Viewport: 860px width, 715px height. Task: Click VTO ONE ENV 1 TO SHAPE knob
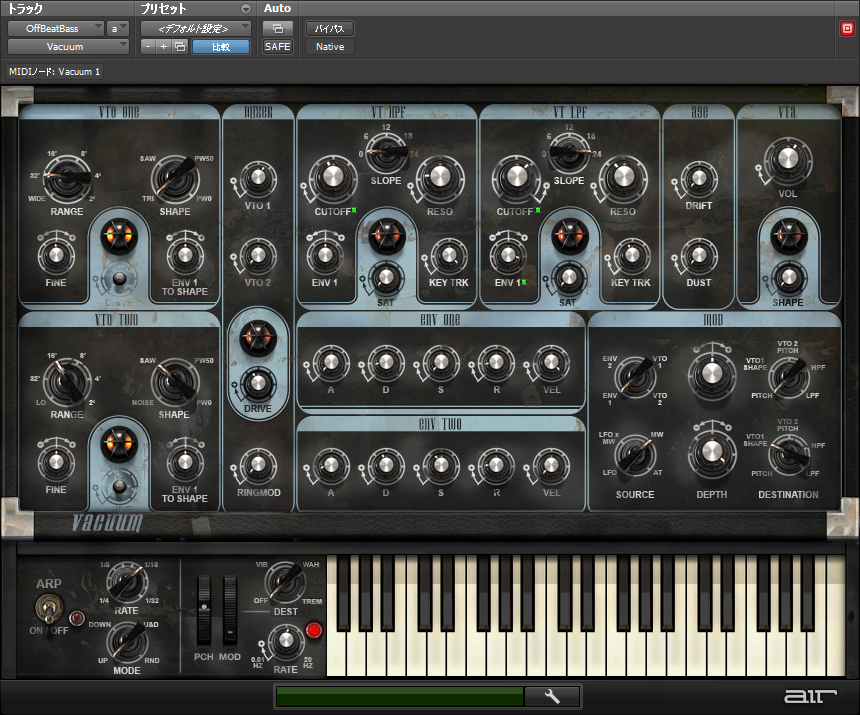click(x=185, y=255)
